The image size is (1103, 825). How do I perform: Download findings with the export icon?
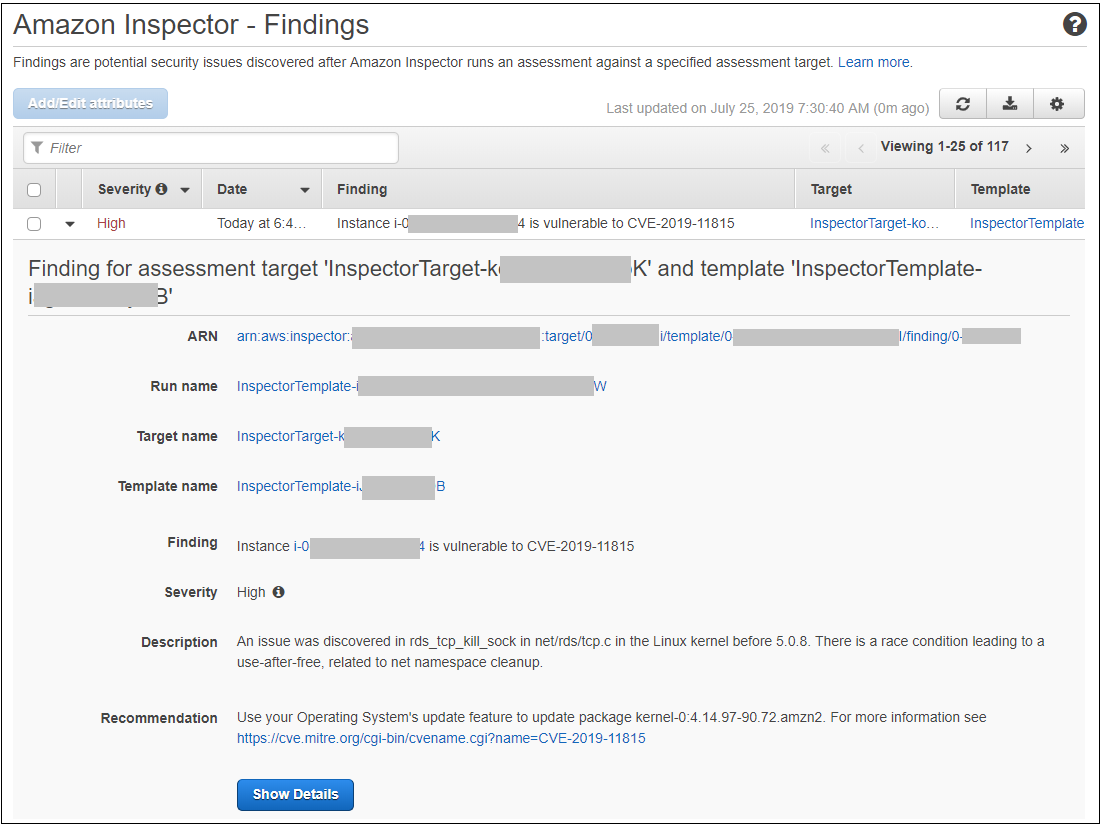click(x=1009, y=104)
